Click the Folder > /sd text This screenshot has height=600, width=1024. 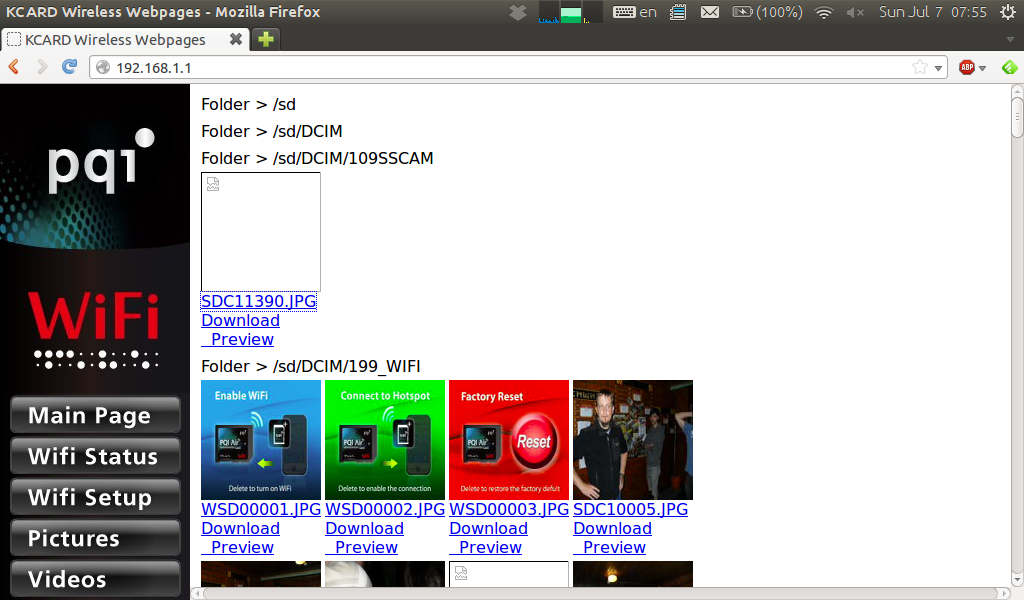click(248, 104)
